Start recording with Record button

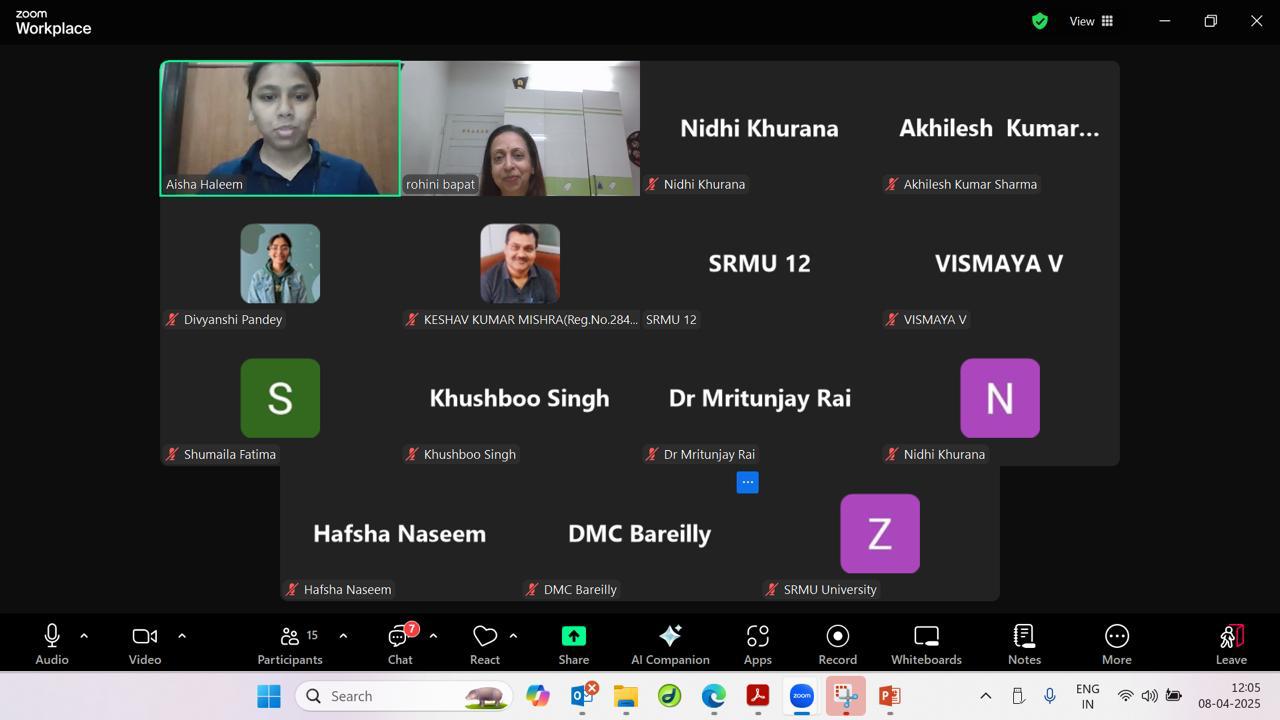coord(838,645)
